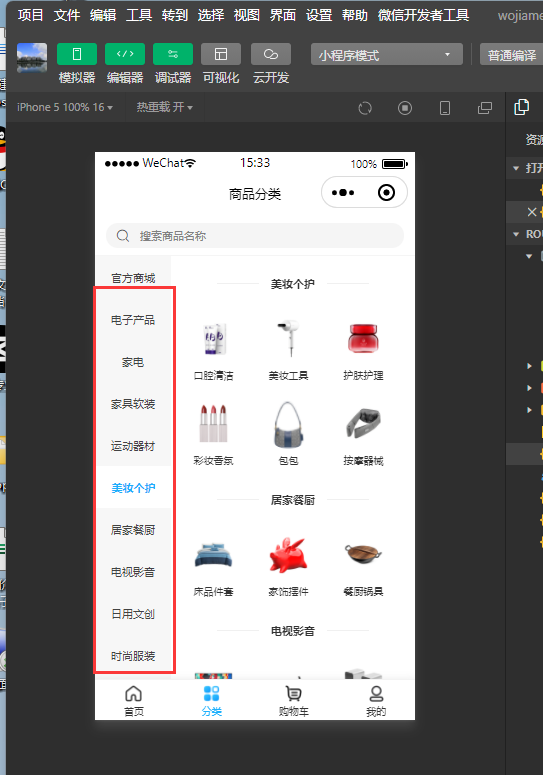Screen dimensions: 543x775
Task: Select the 时尚服装 category
Action: [x=133, y=656]
